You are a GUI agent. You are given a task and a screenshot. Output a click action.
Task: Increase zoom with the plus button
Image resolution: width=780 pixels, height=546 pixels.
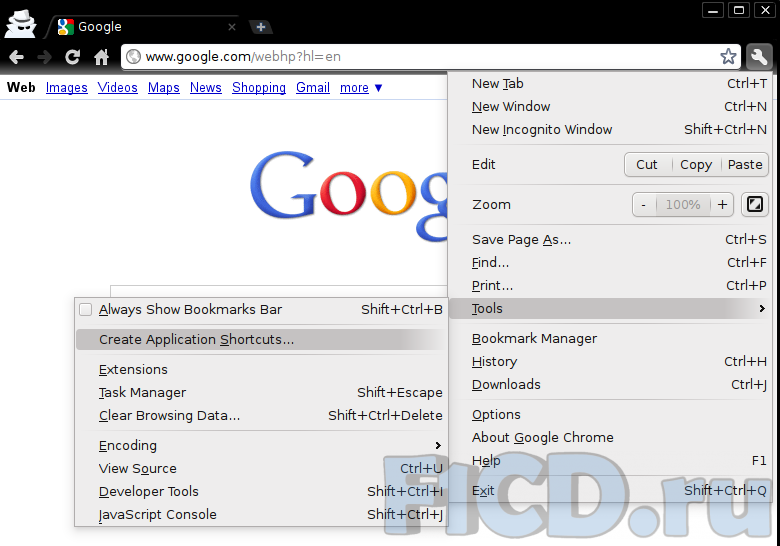[722, 204]
